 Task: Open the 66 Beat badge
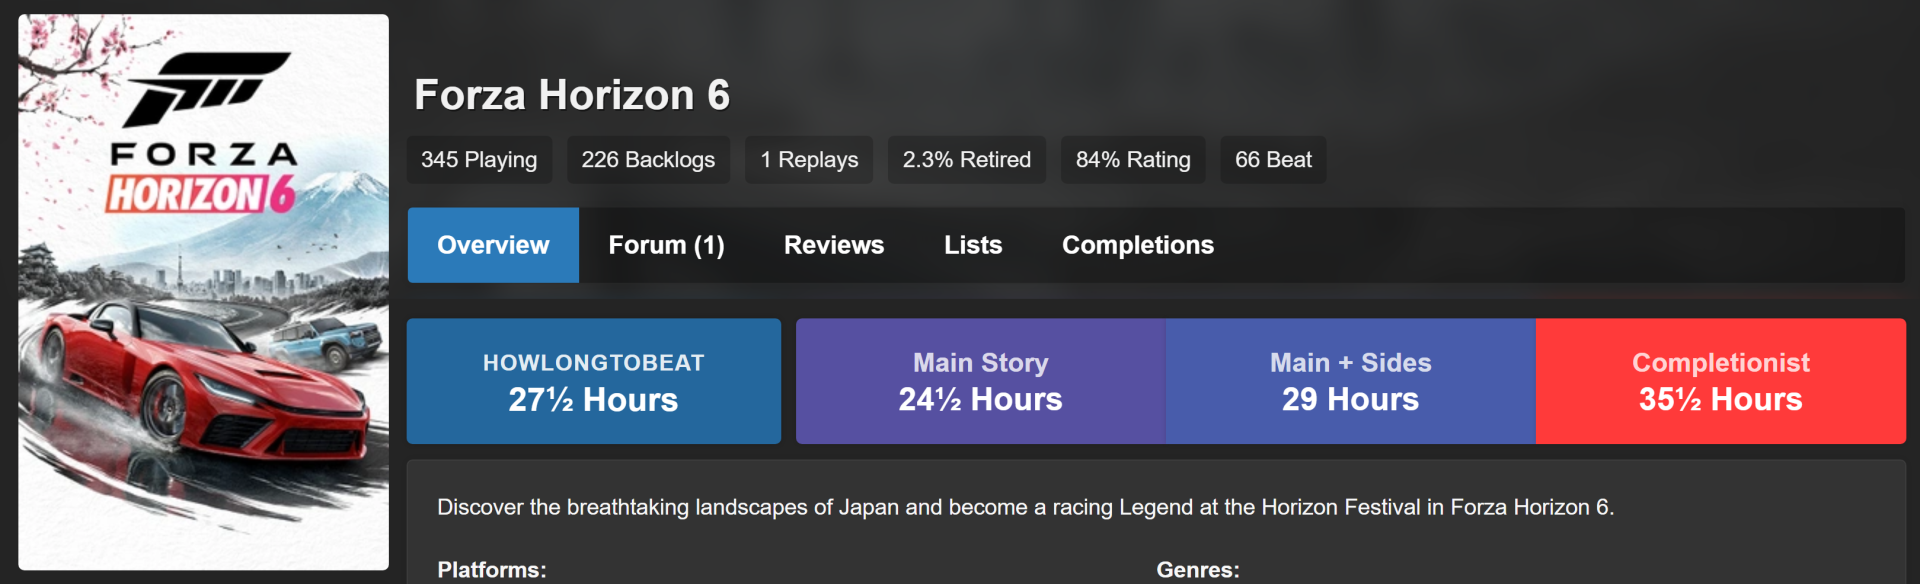1273,160
